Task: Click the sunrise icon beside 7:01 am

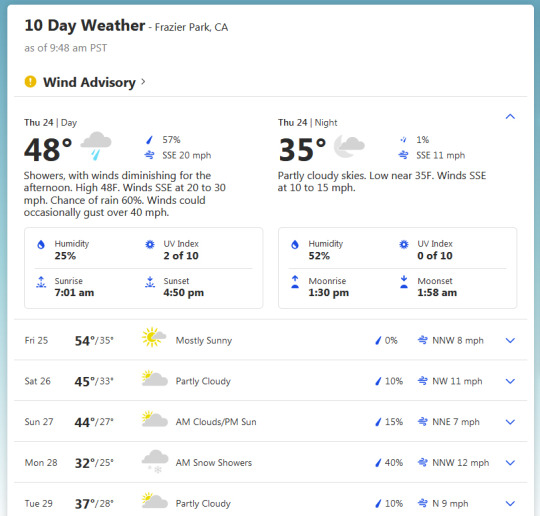Action: (41, 282)
